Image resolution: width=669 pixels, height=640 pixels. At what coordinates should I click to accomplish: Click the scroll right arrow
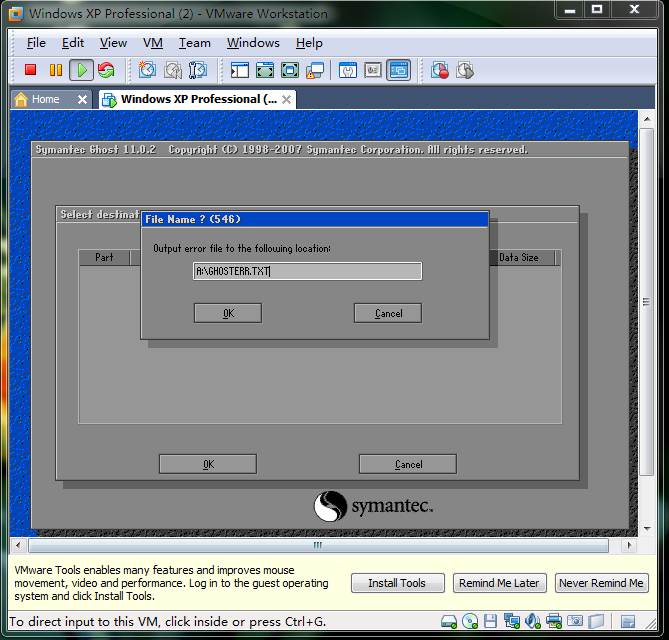[x=629, y=545]
